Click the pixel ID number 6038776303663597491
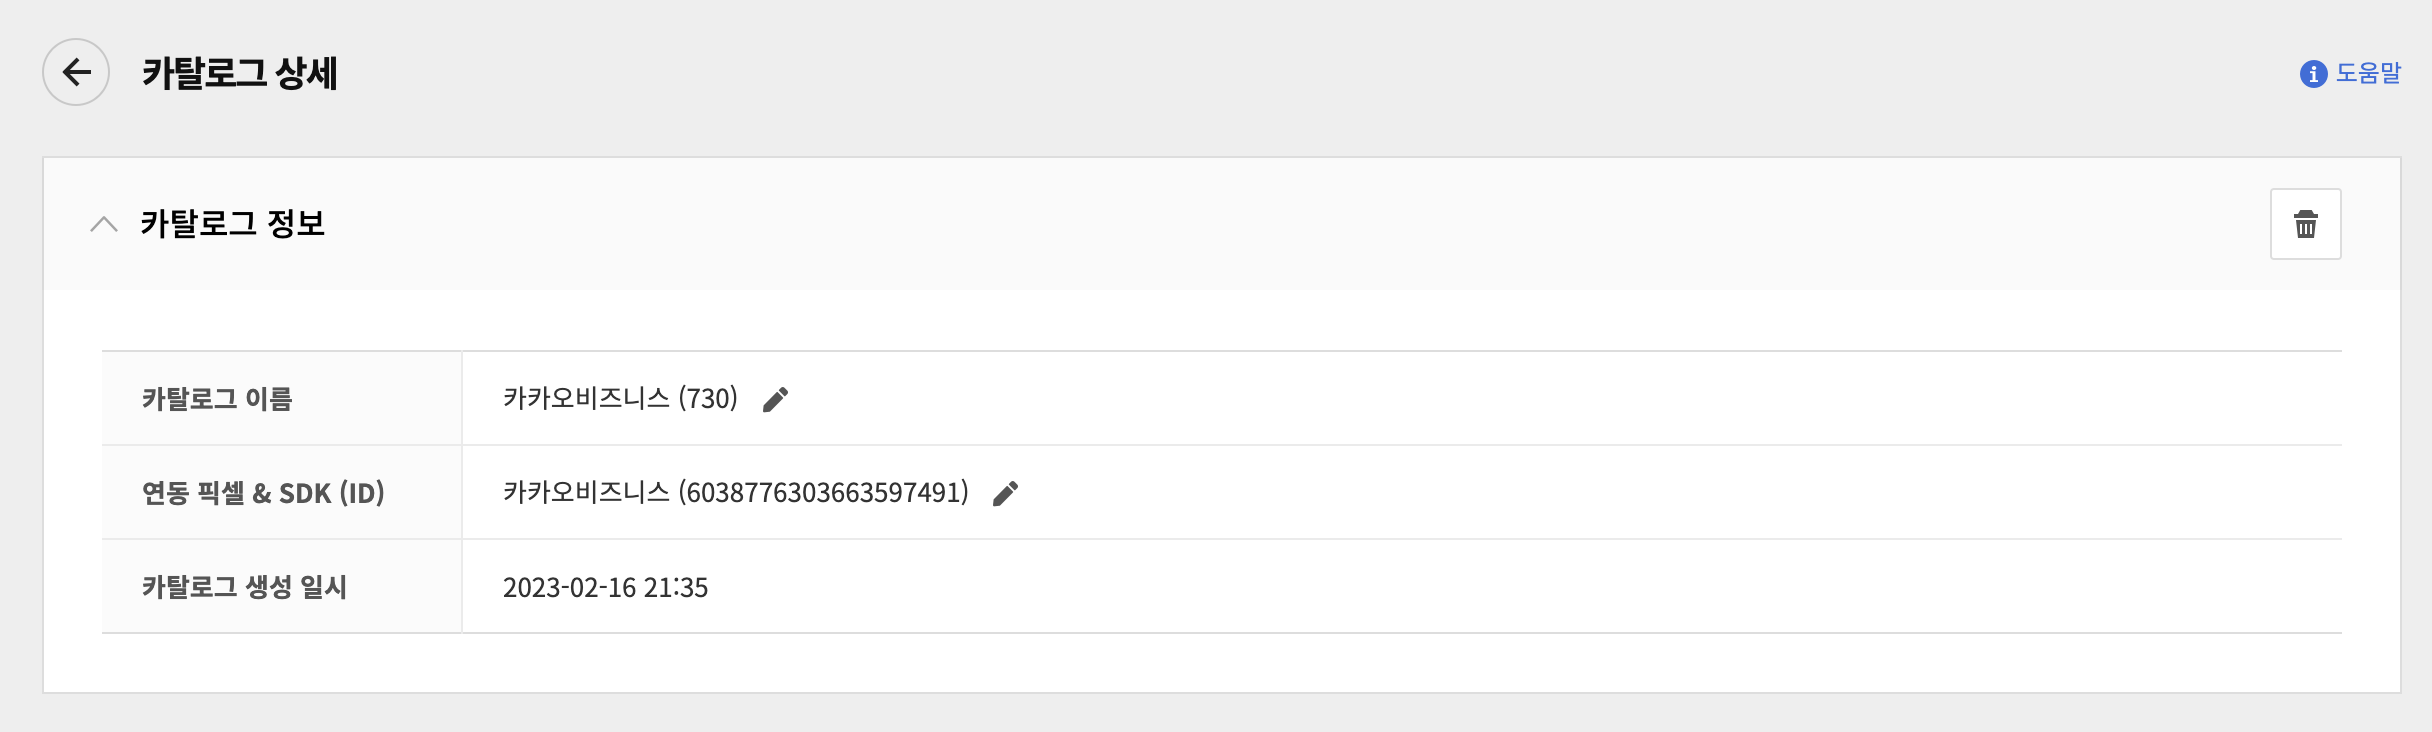 (x=823, y=493)
